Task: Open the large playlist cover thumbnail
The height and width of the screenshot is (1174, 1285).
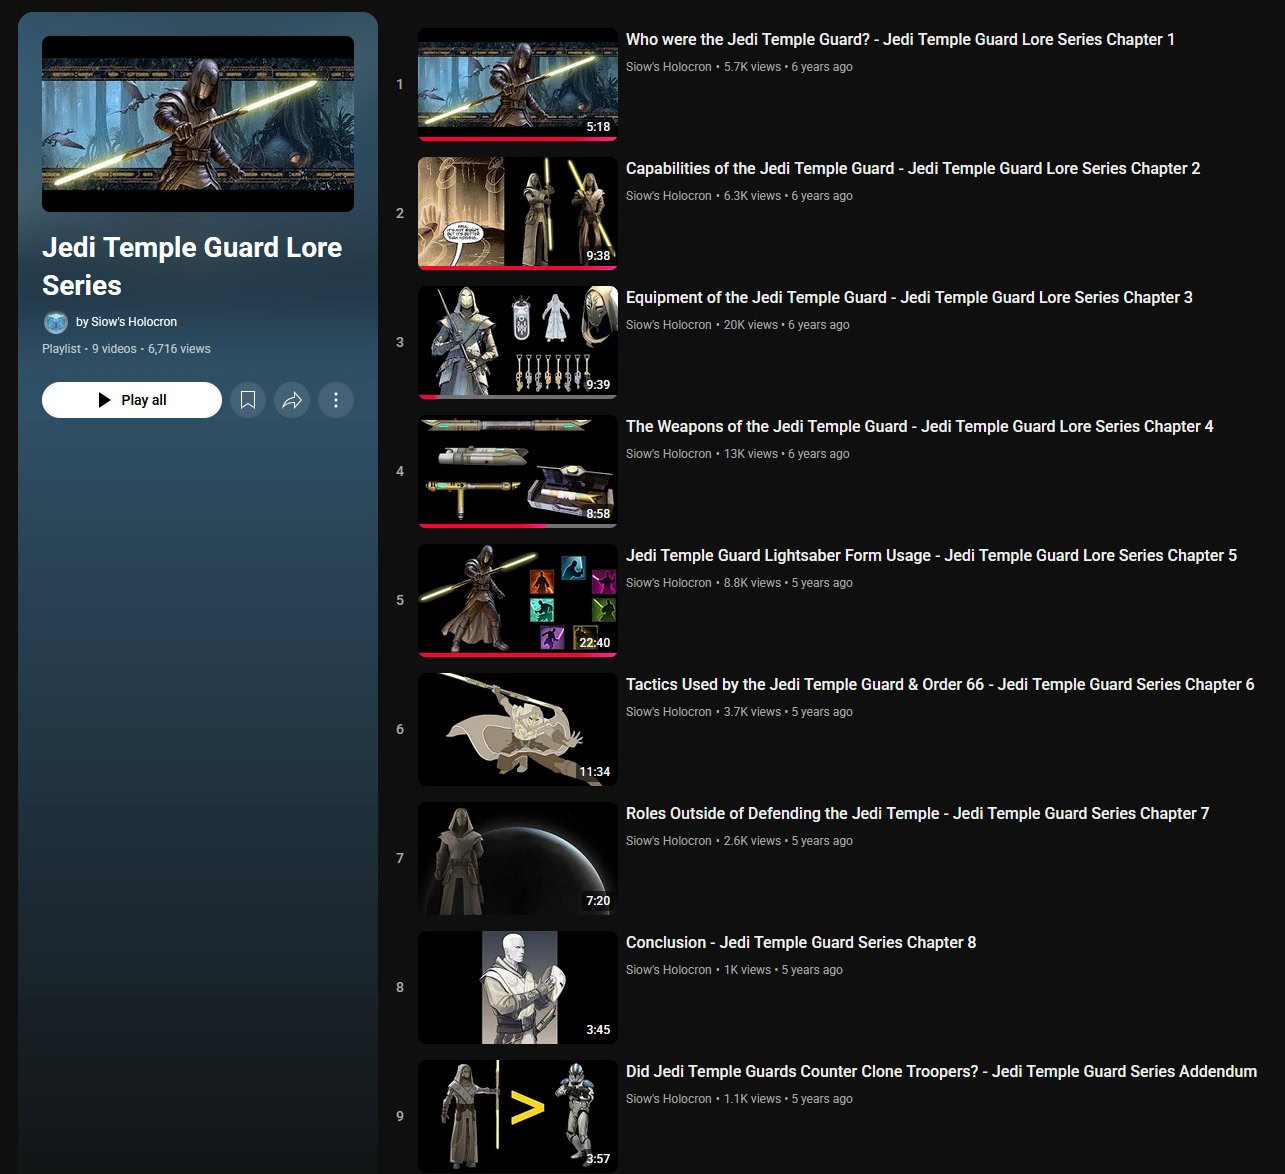Action: (x=198, y=124)
